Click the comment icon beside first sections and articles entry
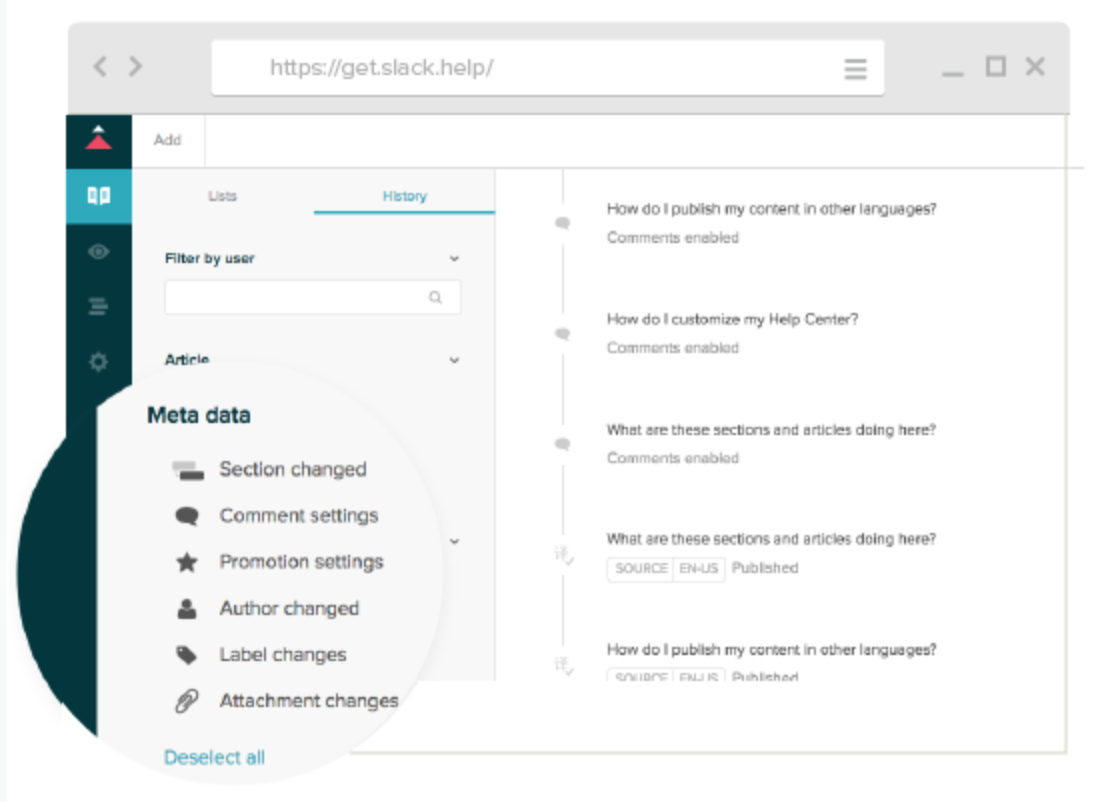 click(562, 444)
